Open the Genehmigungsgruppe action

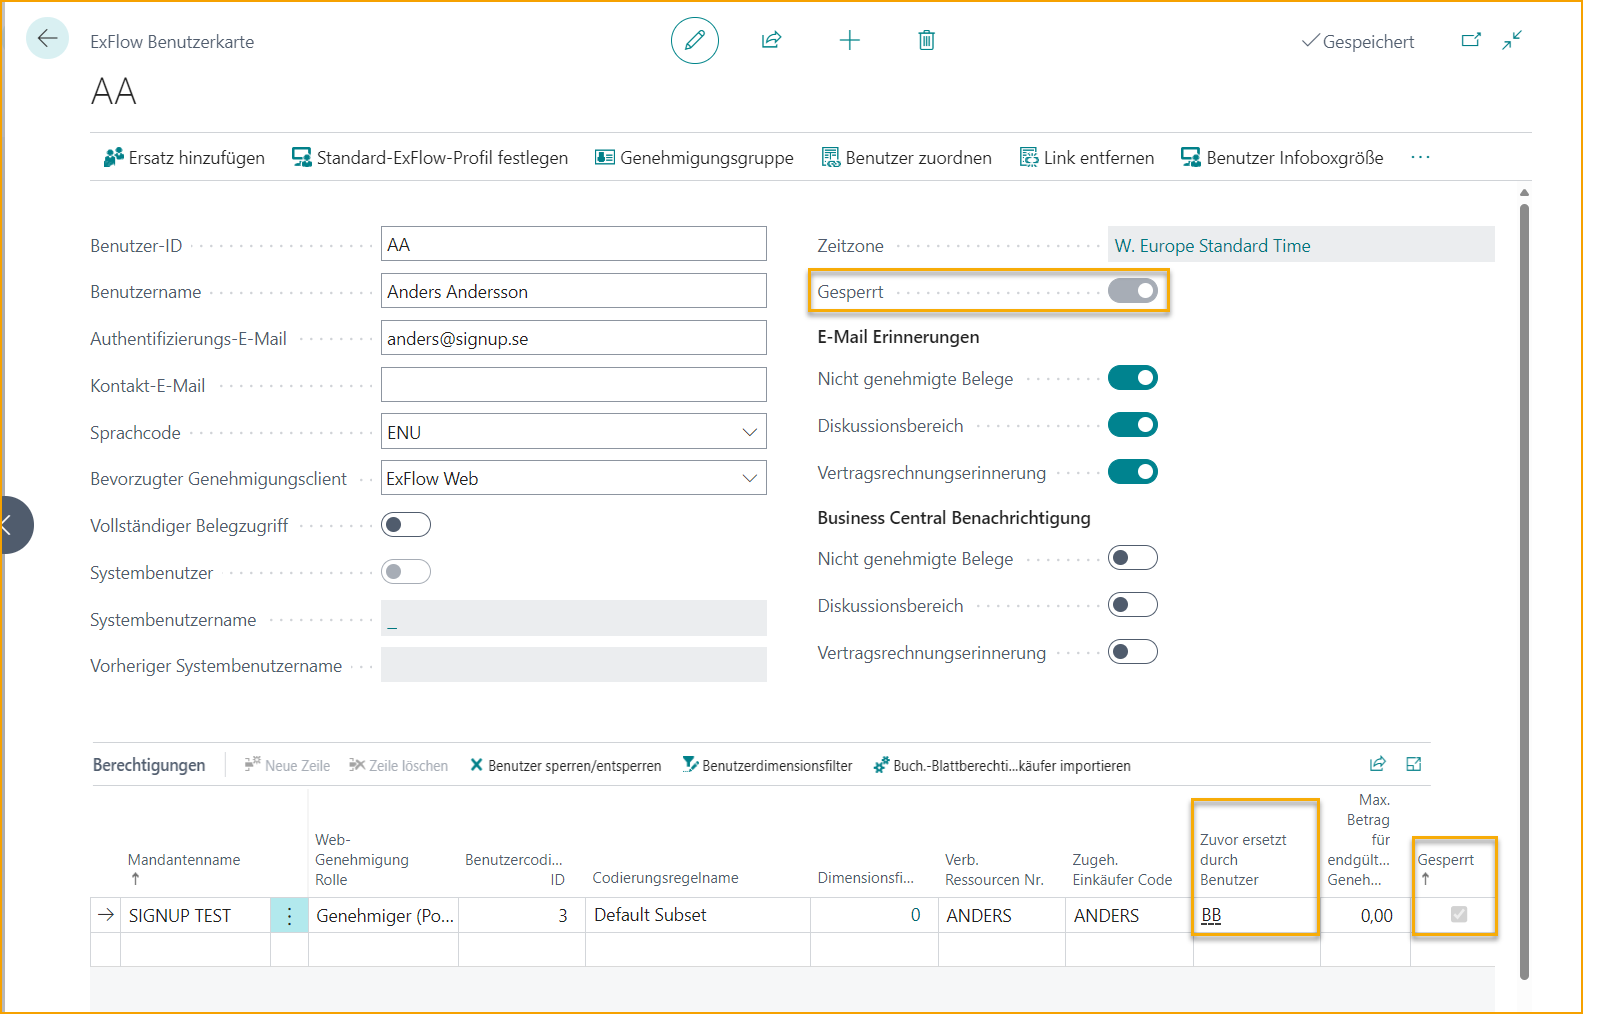coord(694,157)
